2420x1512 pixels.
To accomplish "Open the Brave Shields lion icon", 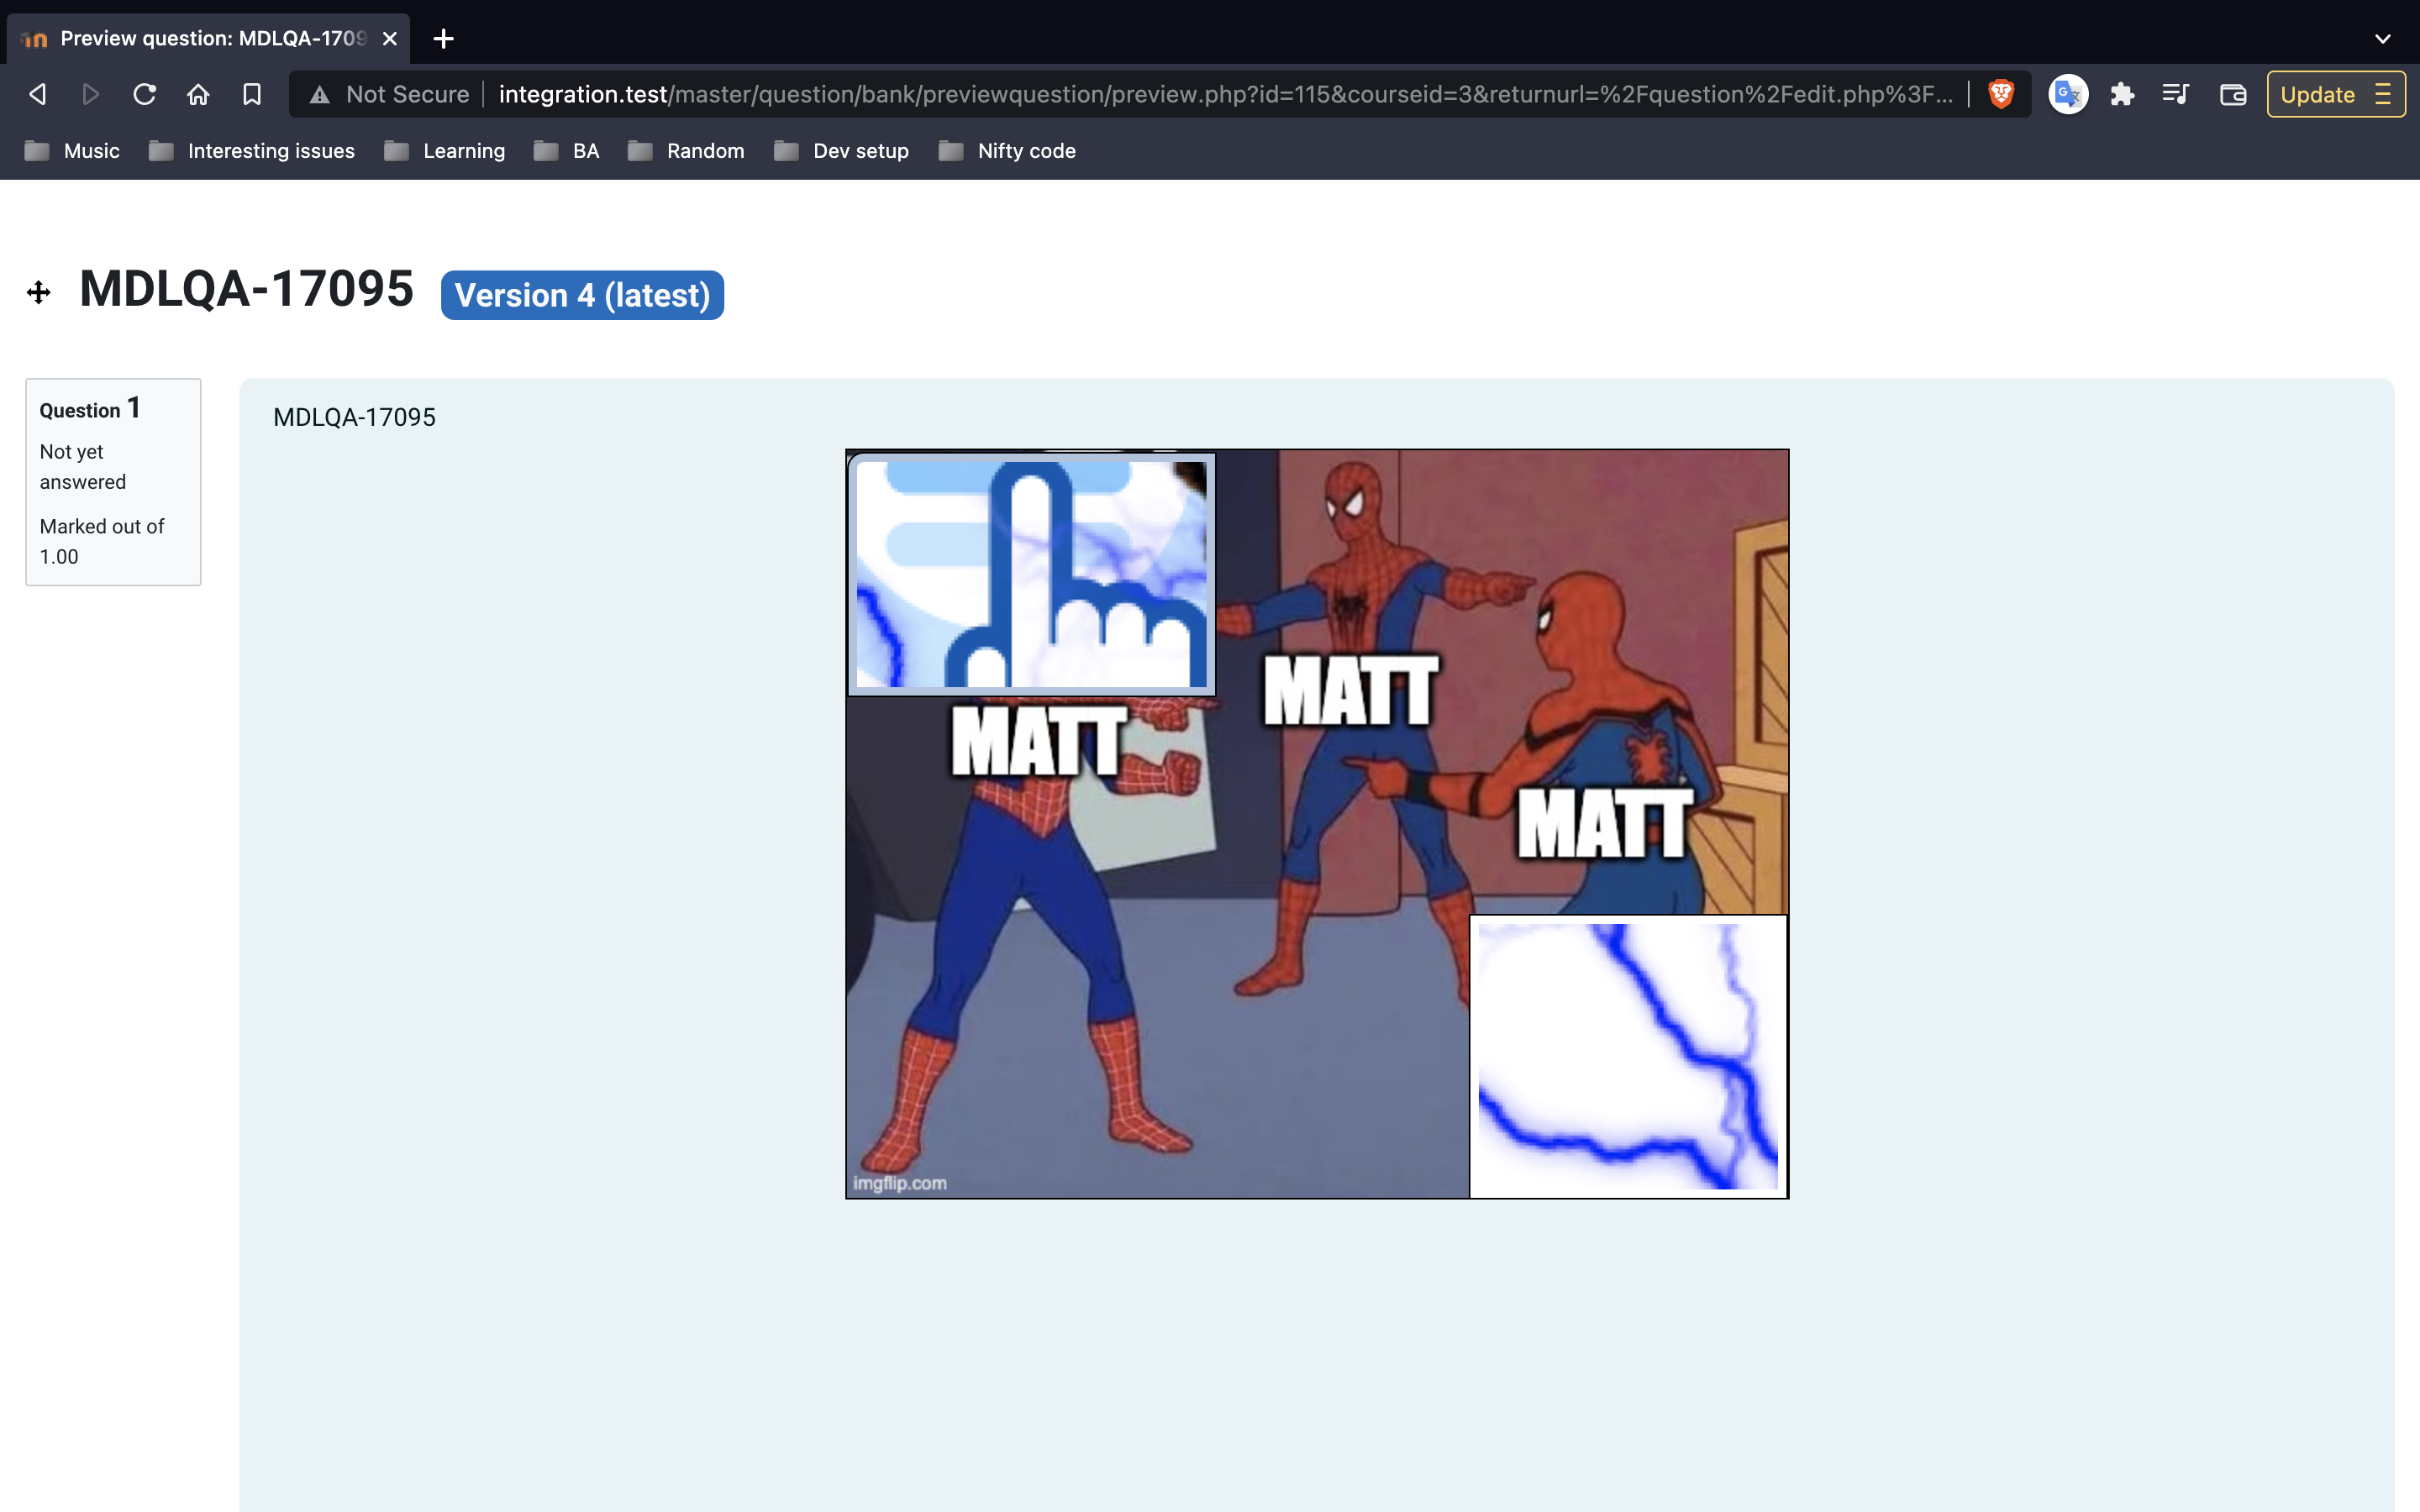I will pyautogui.click(x=2000, y=94).
